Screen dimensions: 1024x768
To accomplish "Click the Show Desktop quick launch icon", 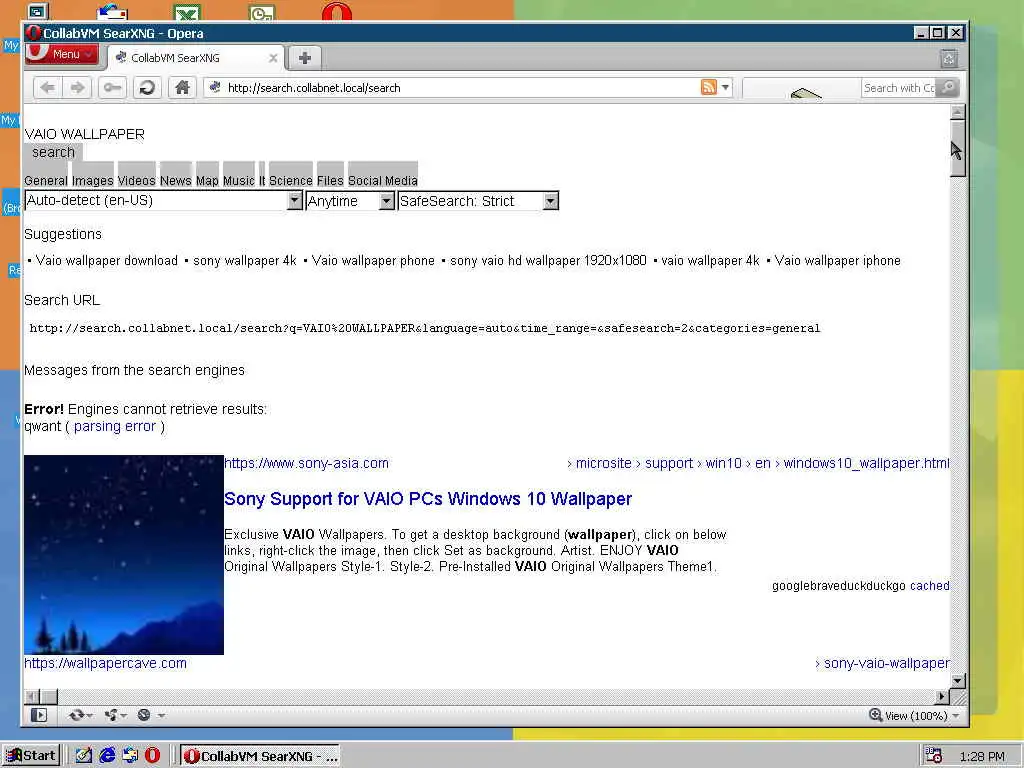I will 84,756.
